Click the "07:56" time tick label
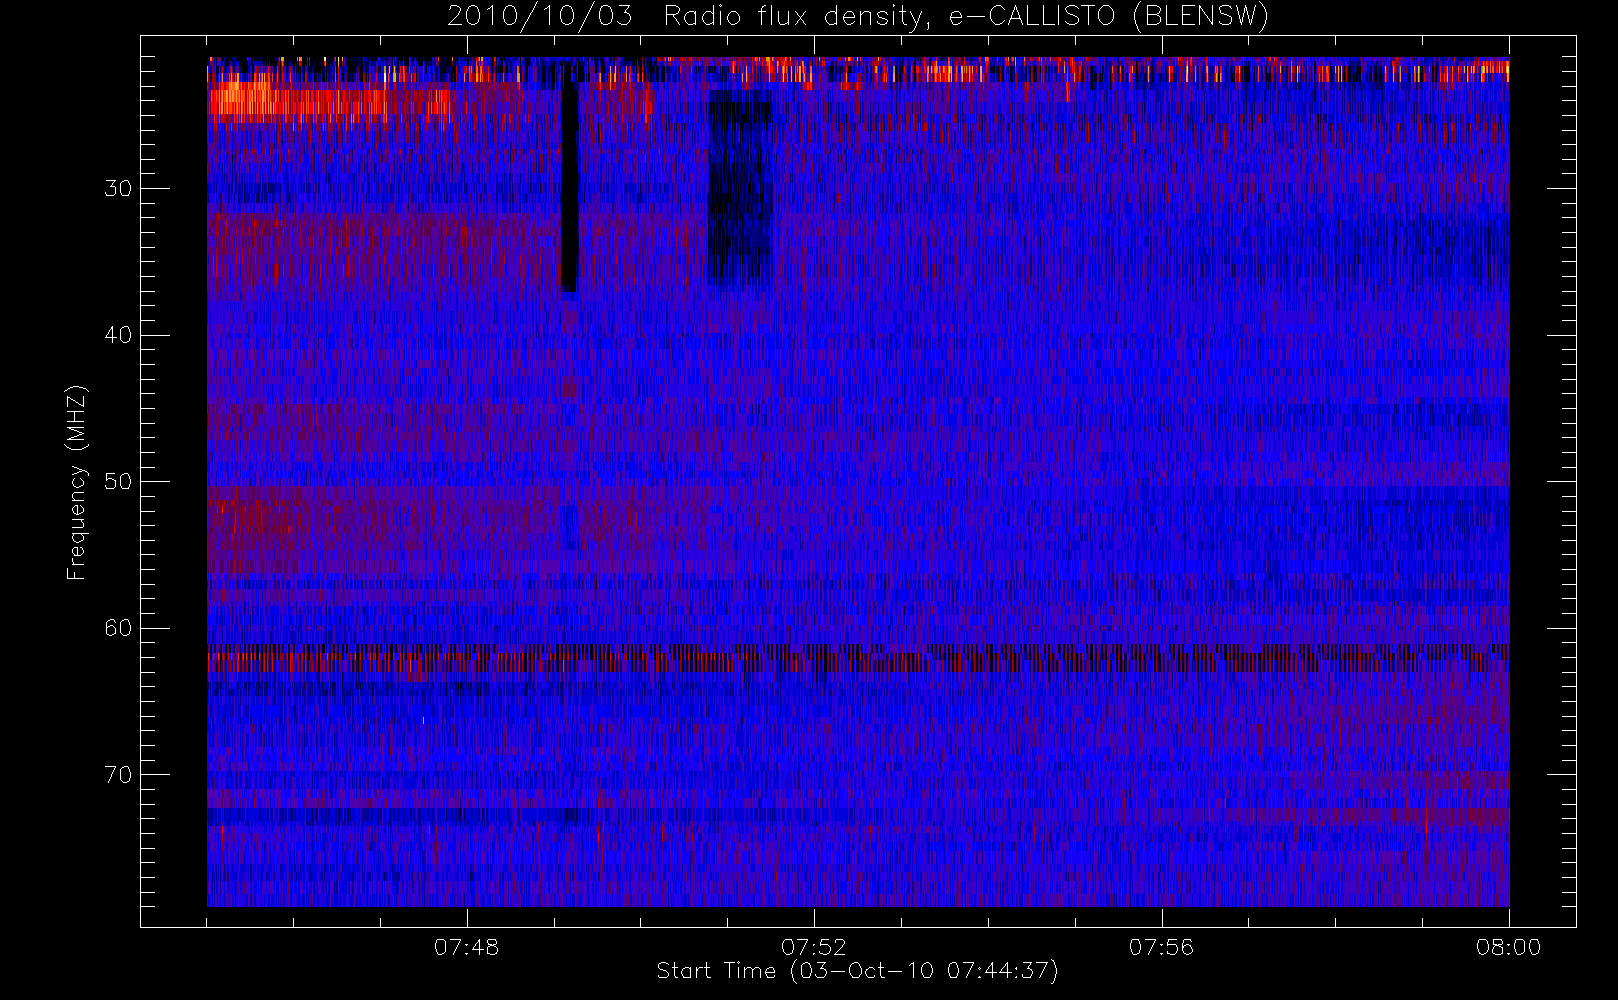Screen dimensions: 1618x1000 point(1162,947)
